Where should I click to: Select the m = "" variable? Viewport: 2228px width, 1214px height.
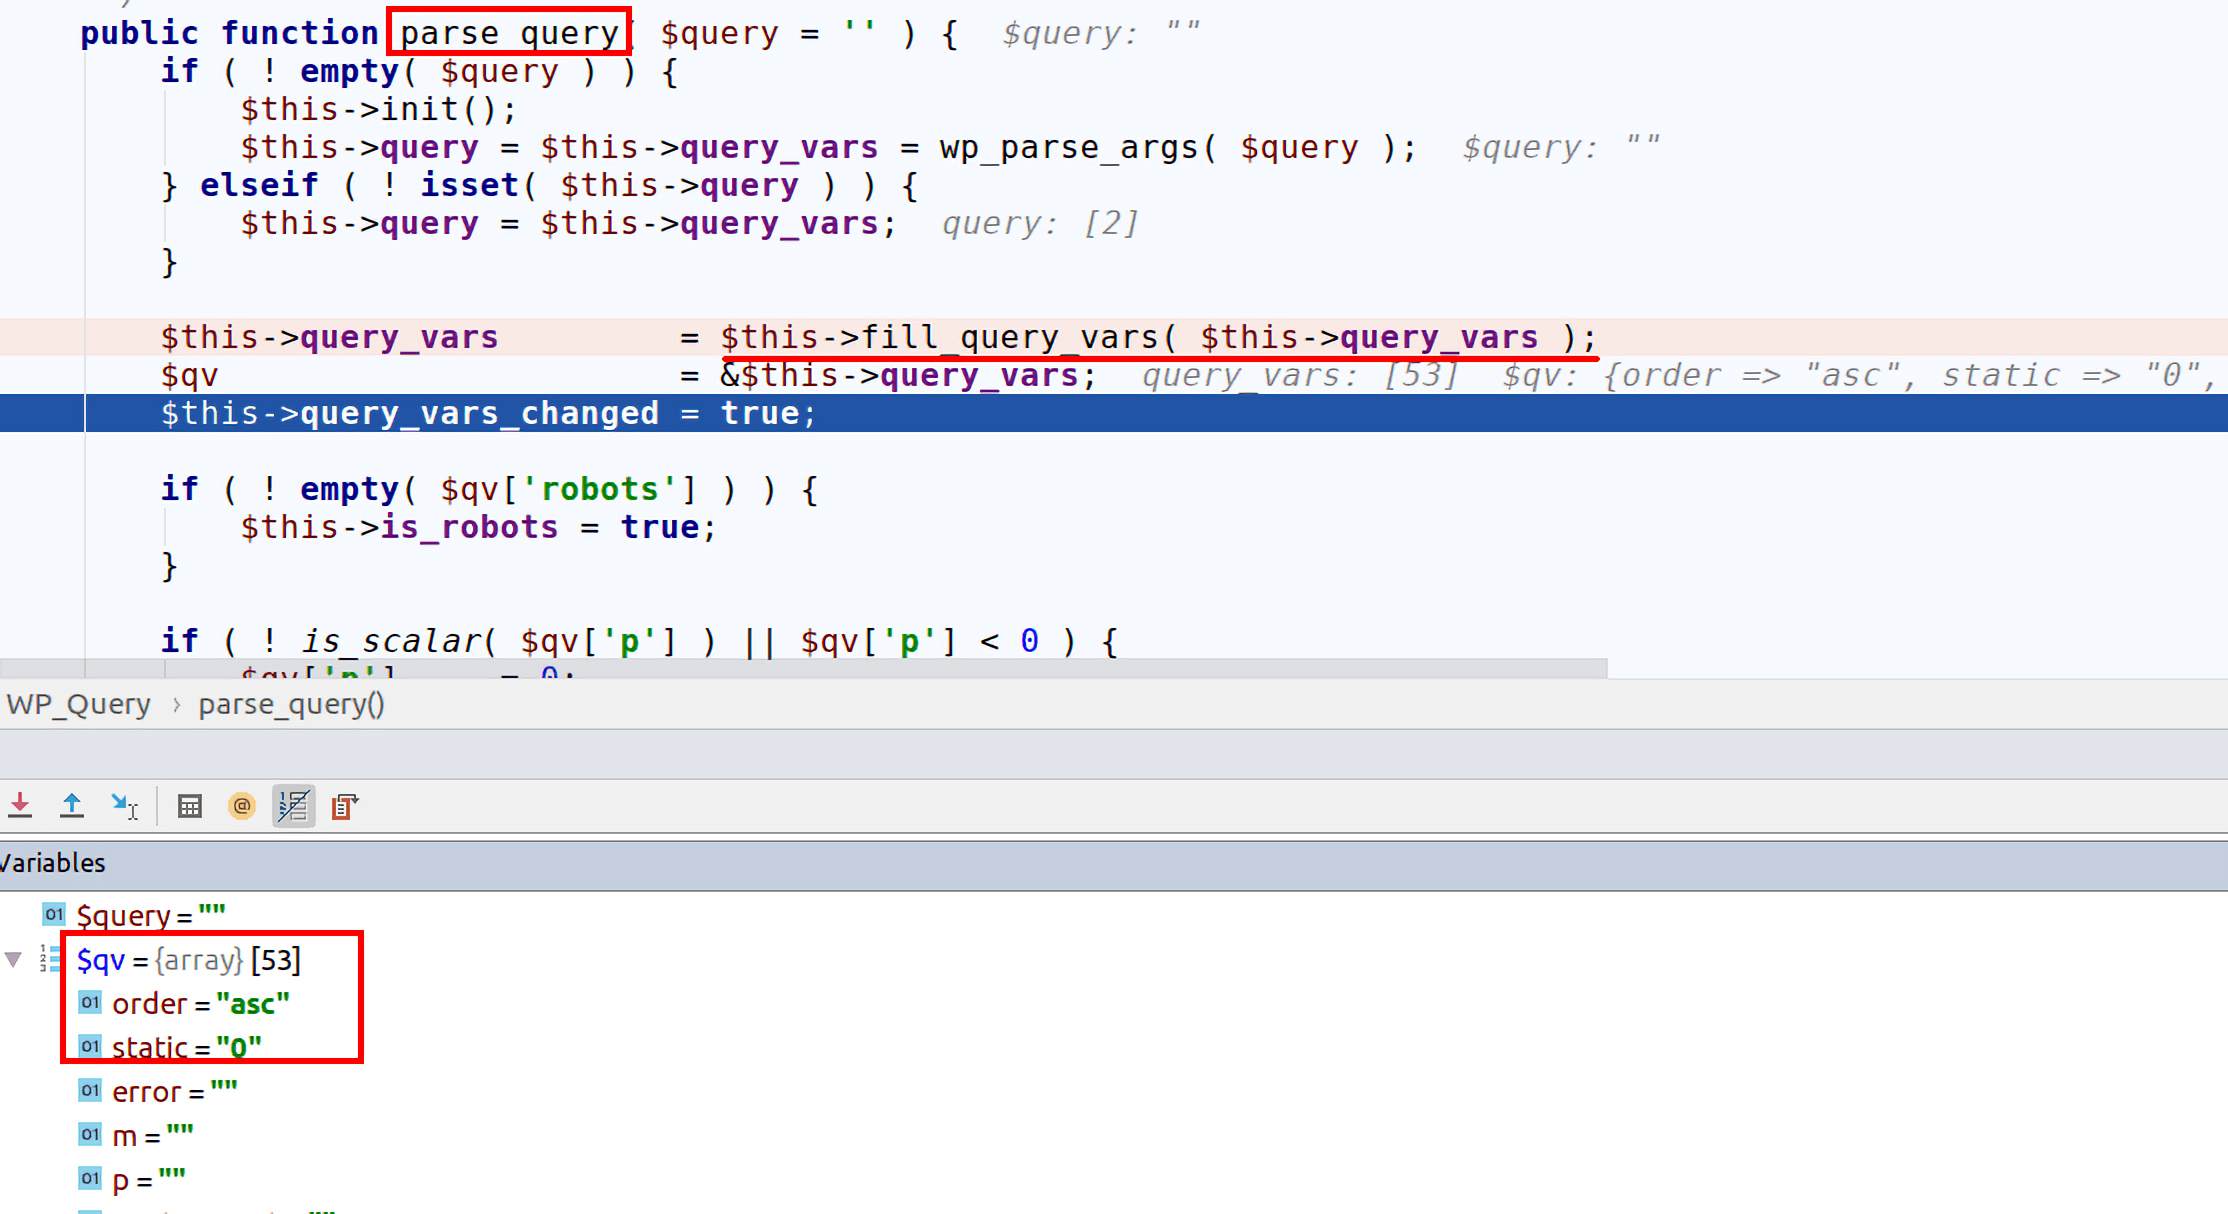click(152, 1136)
